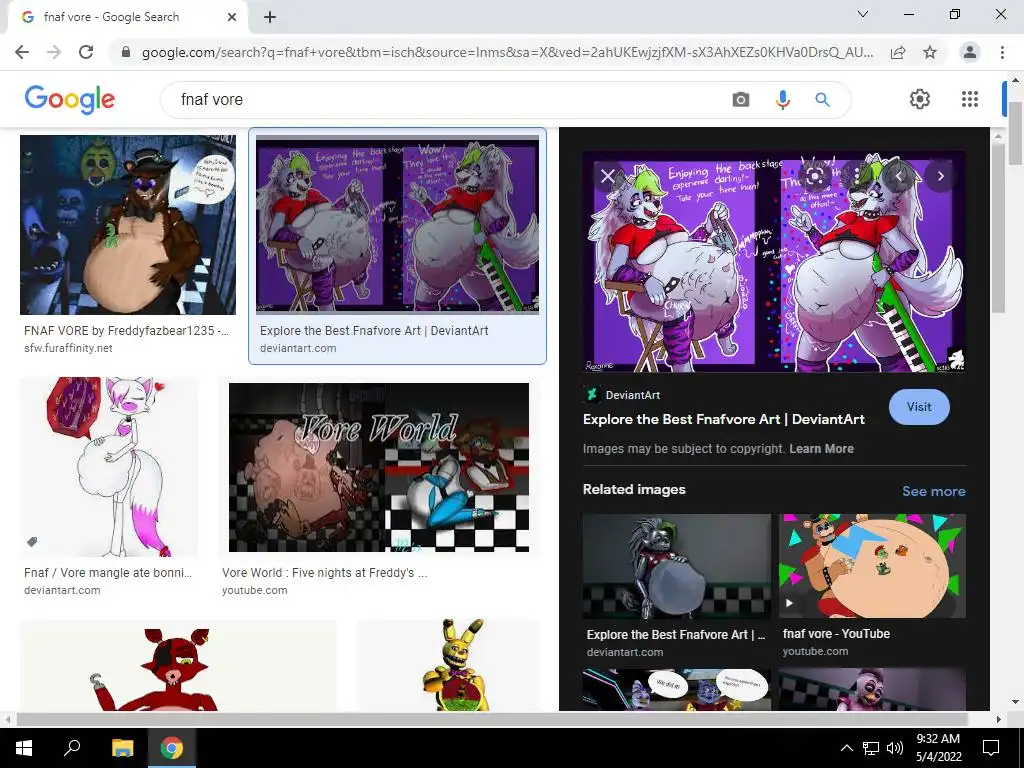Submit the search with the magnifier icon
Screen dimensions: 1024x768
click(x=822, y=99)
